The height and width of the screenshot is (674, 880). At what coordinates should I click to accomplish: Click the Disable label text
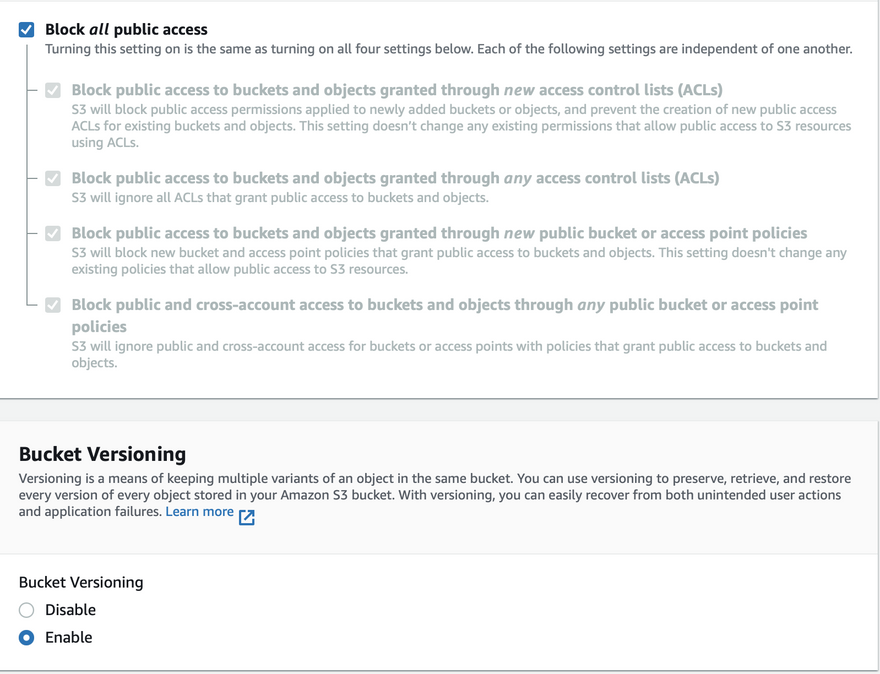70,610
